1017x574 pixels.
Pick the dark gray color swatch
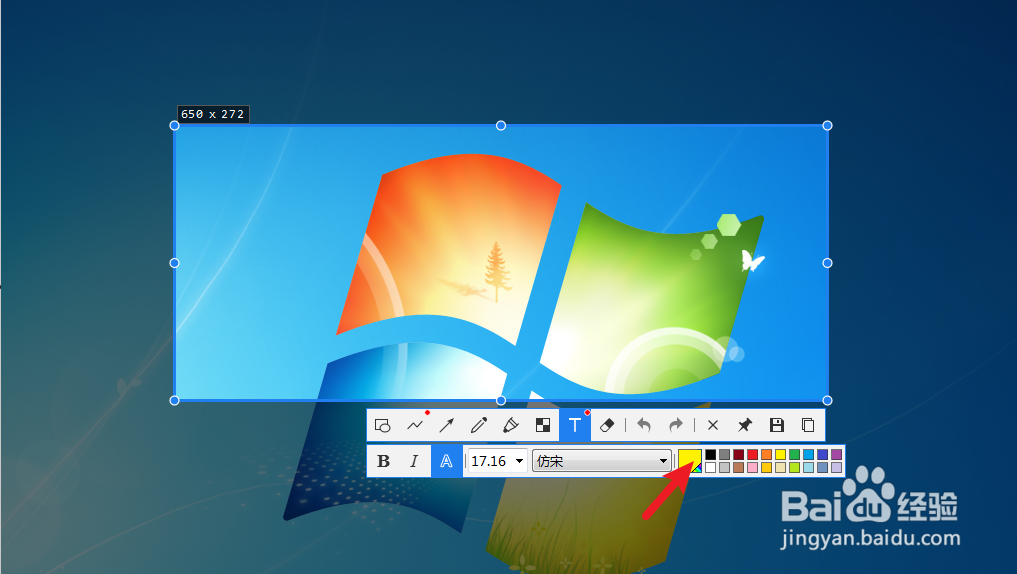[724, 455]
